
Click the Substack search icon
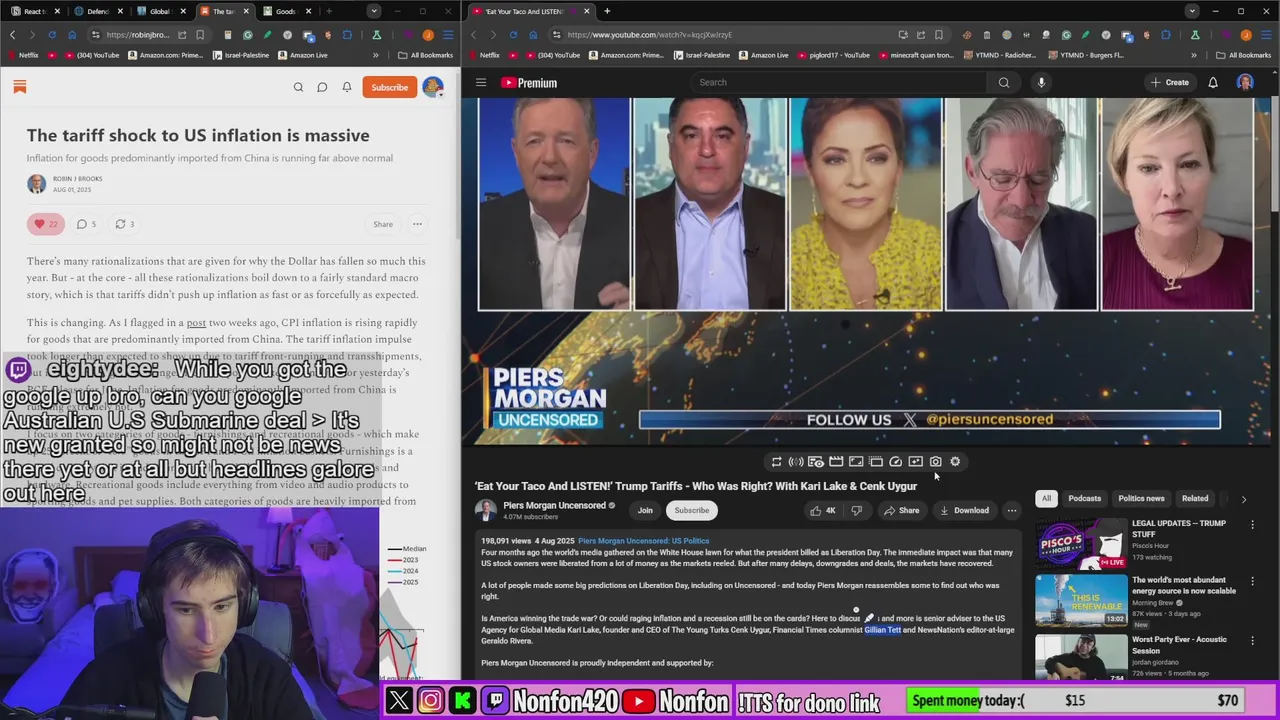pos(298,87)
